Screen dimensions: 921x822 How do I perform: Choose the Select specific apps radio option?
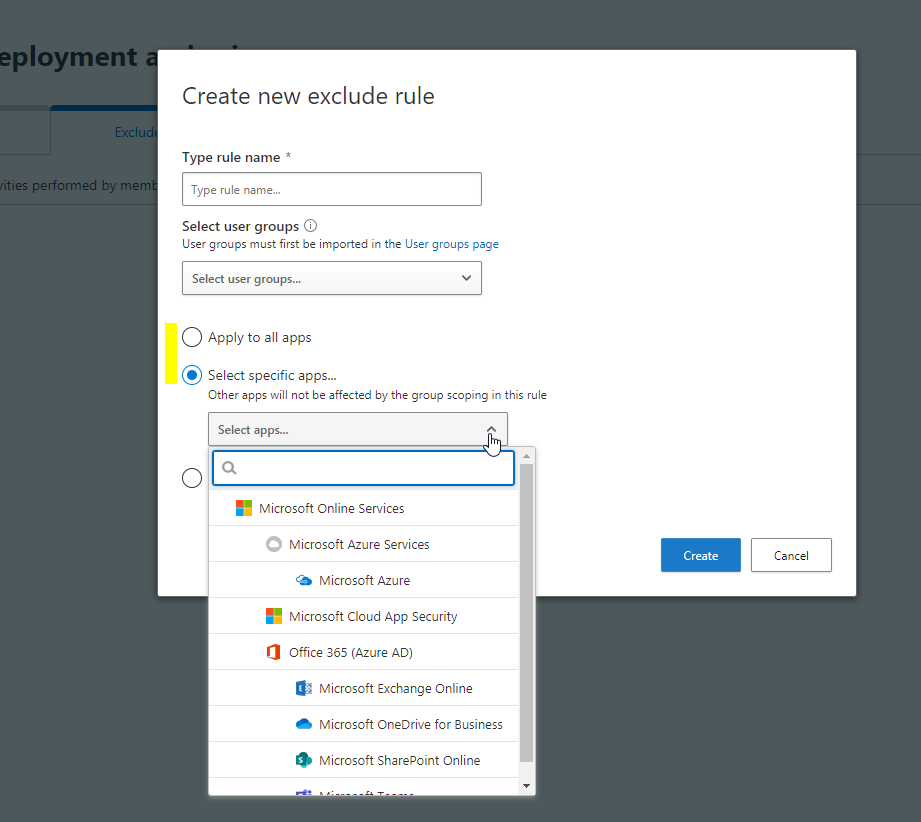[192, 375]
